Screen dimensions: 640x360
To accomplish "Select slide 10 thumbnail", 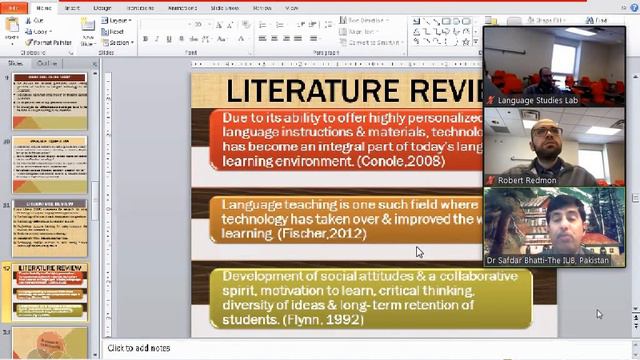I will pyautogui.click(x=50, y=165).
